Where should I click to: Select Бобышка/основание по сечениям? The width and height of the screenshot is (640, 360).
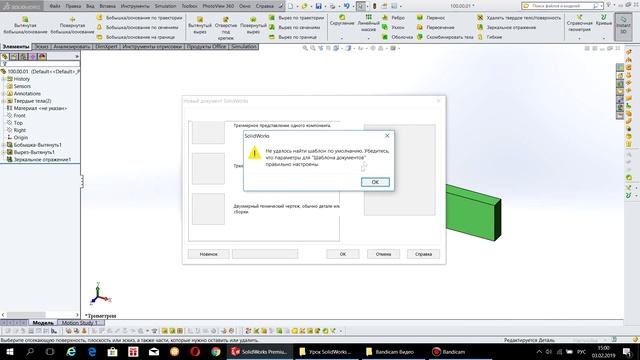[138, 27]
